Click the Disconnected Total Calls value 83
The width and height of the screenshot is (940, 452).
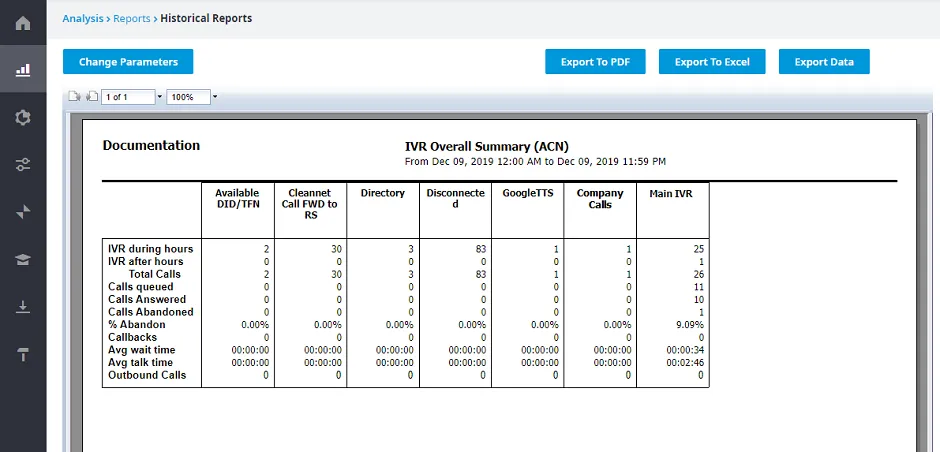[x=480, y=275]
